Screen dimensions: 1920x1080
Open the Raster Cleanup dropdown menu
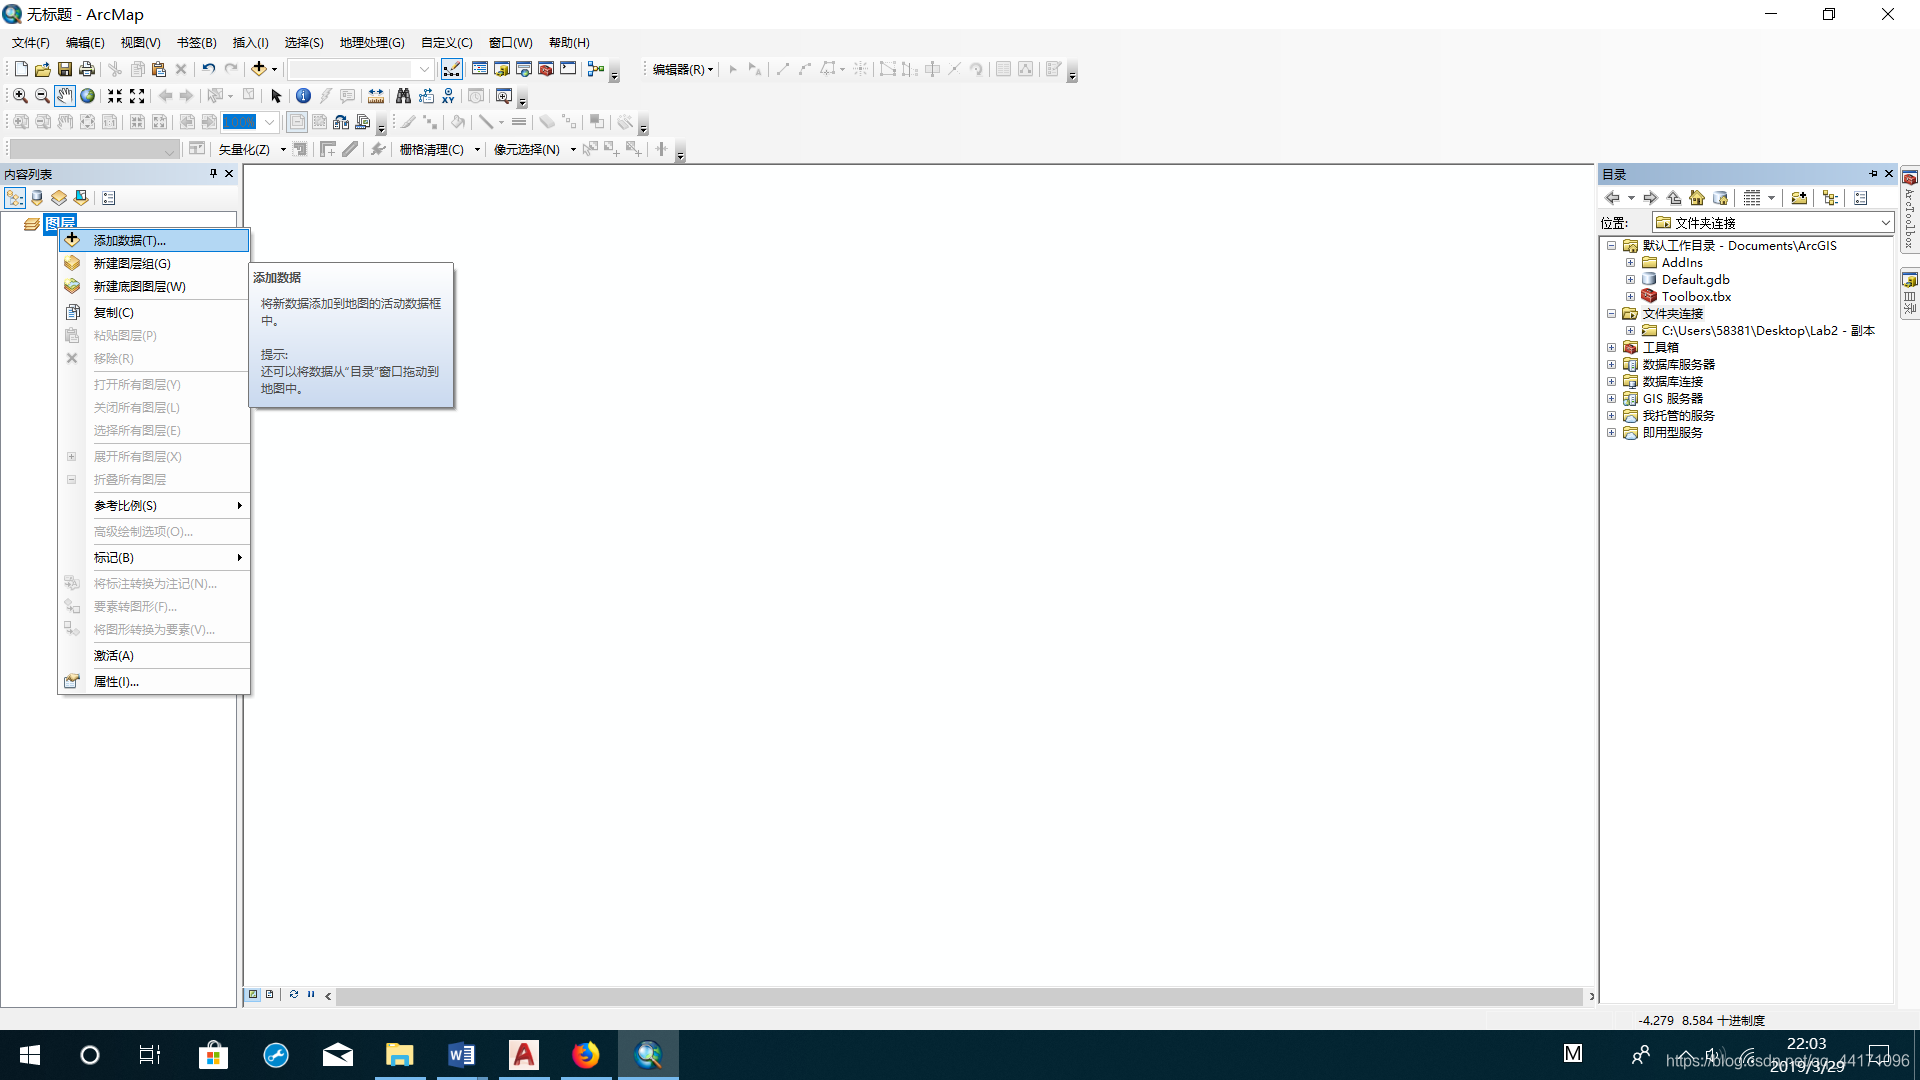click(x=440, y=149)
